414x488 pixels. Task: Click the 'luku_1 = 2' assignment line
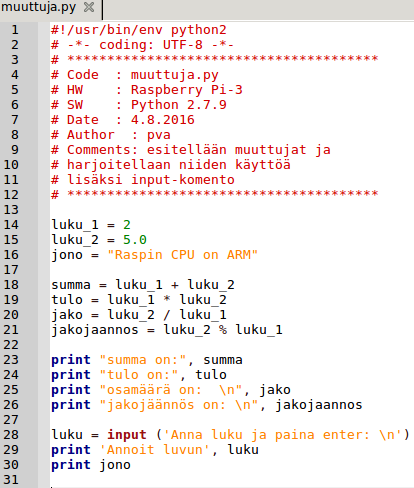pos(91,225)
